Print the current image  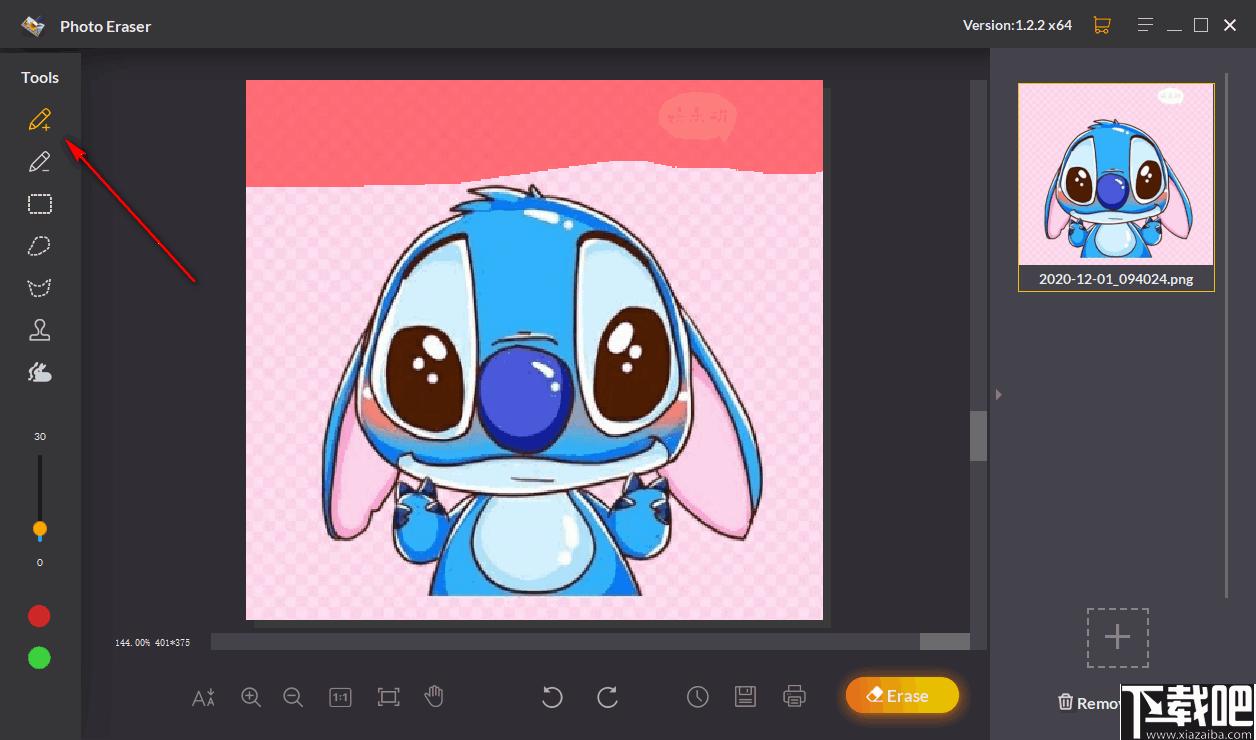794,696
